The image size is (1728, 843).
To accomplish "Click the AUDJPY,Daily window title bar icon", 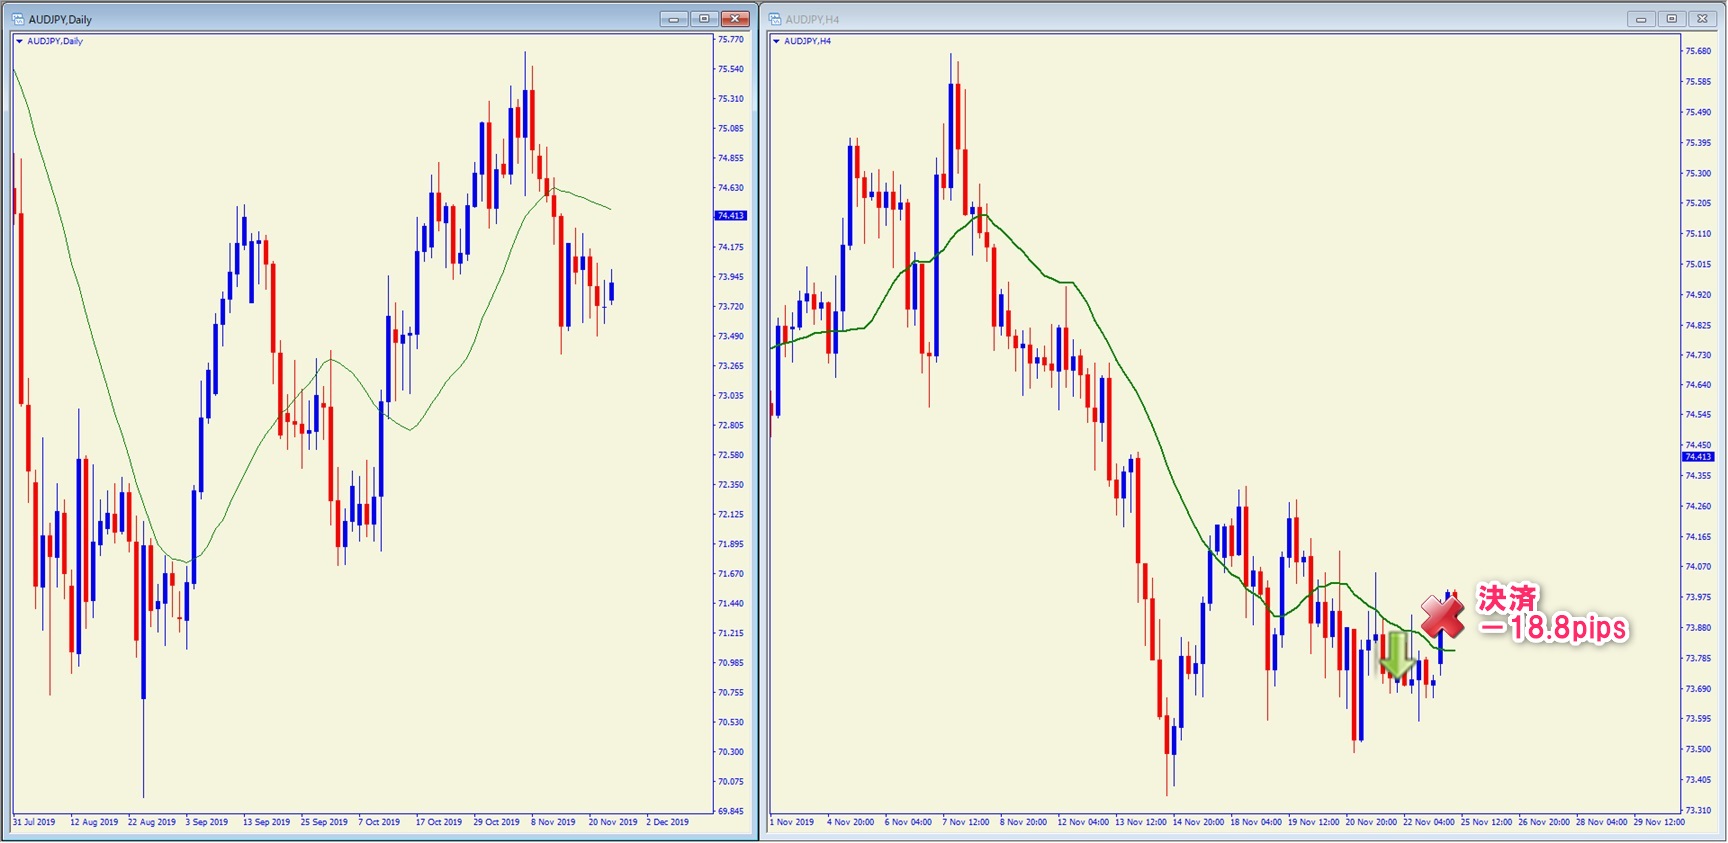I will (18, 19).
